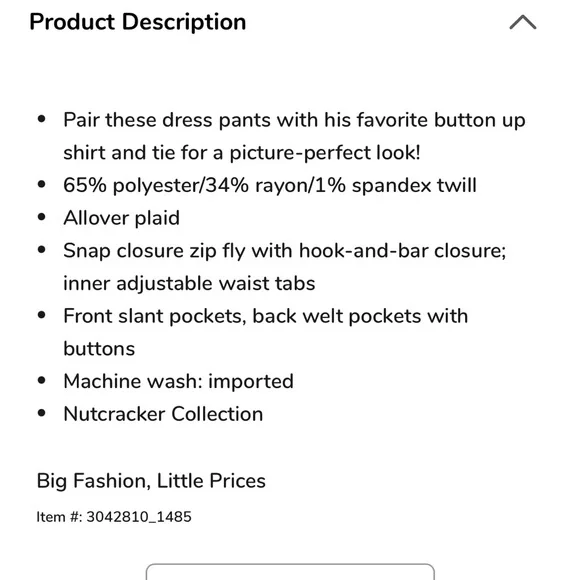The width and height of the screenshot is (580, 580).
Task: Click the 'Snap closure zip fly' line
Action: point(285,251)
